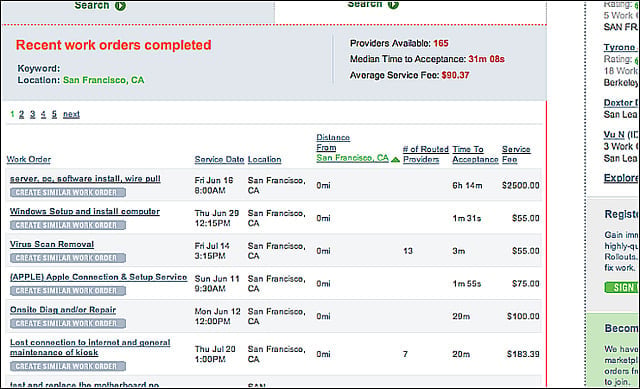This screenshot has height=389, width=640.
Task: Click the 13 routed providers cell
Action: [x=408, y=251]
